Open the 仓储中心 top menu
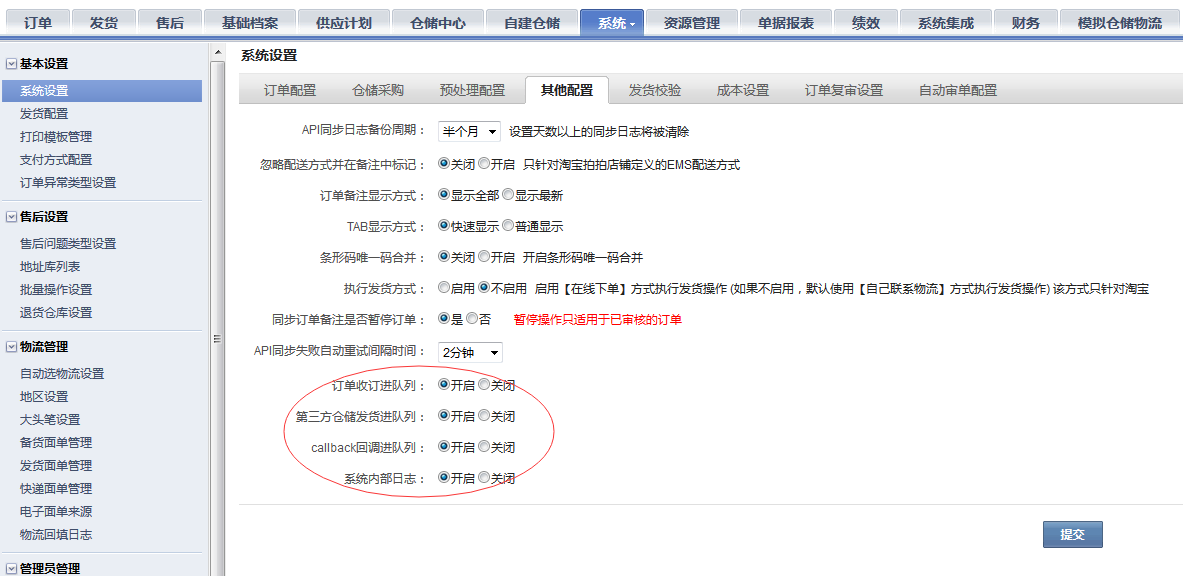This screenshot has height=576, width=1183. pos(437,23)
